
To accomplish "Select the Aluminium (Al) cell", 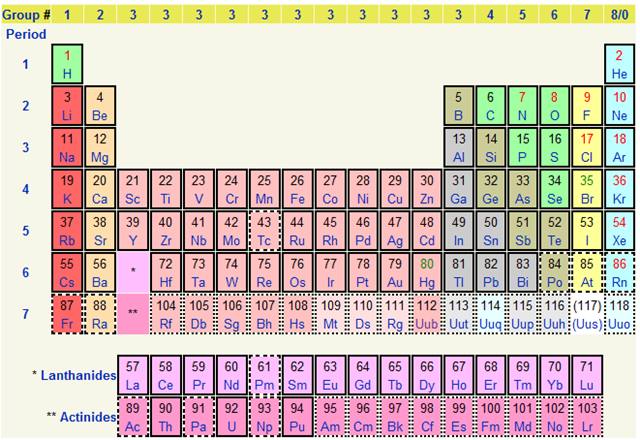I will 458,147.
